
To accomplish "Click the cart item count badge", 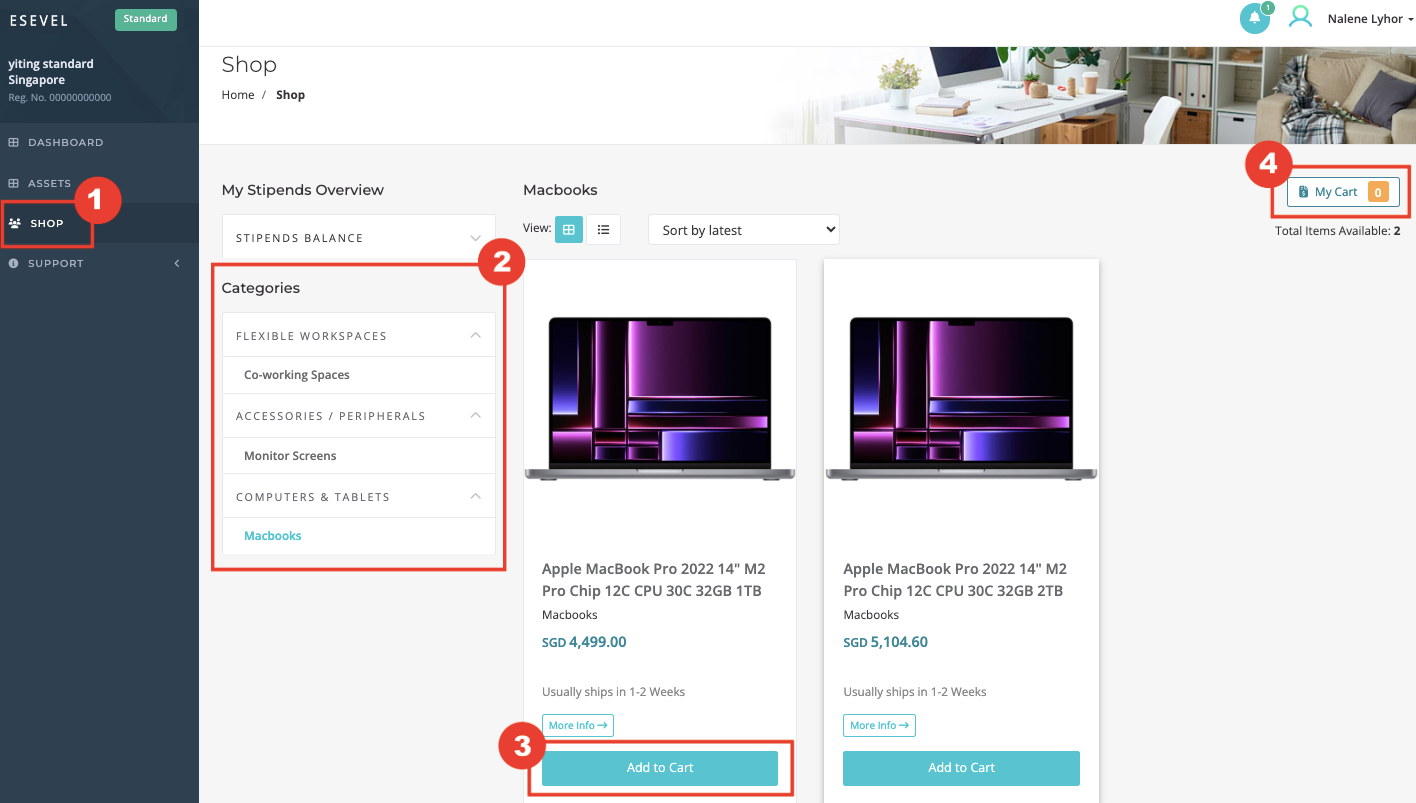I will click(1378, 192).
